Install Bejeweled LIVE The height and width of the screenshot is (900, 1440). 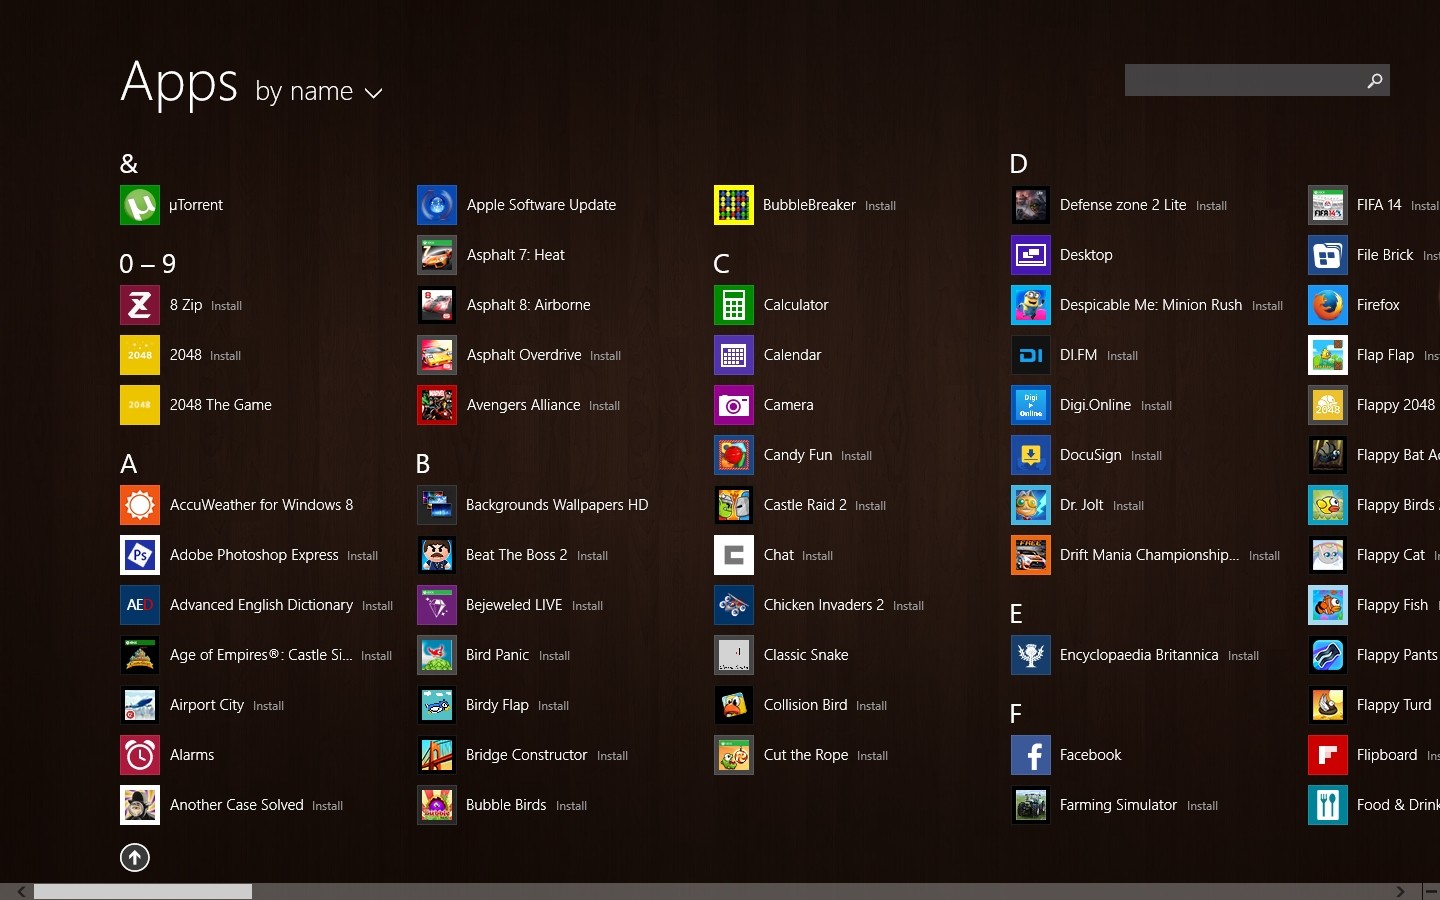point(588,606)
